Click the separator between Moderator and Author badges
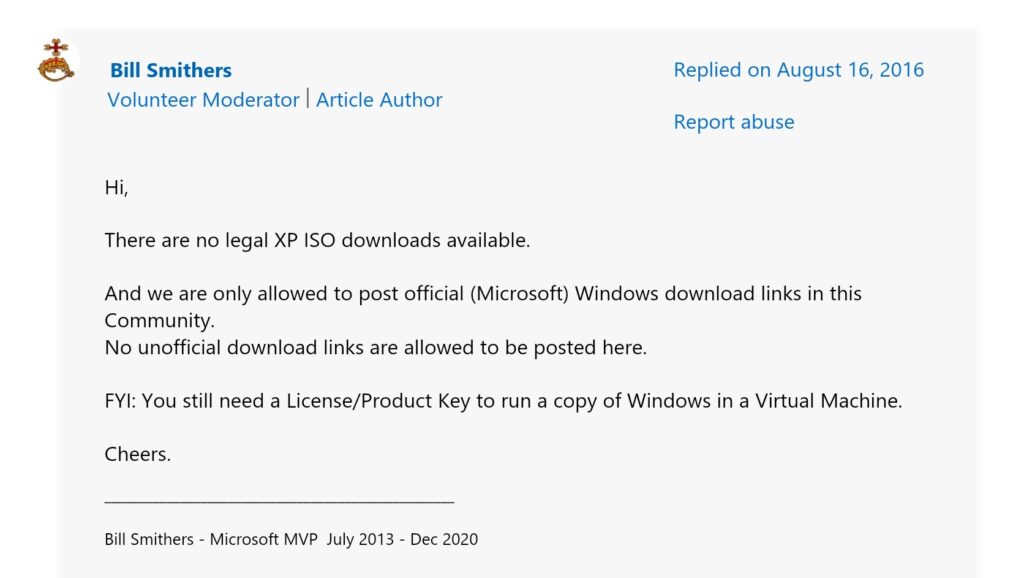 (308, 99)
